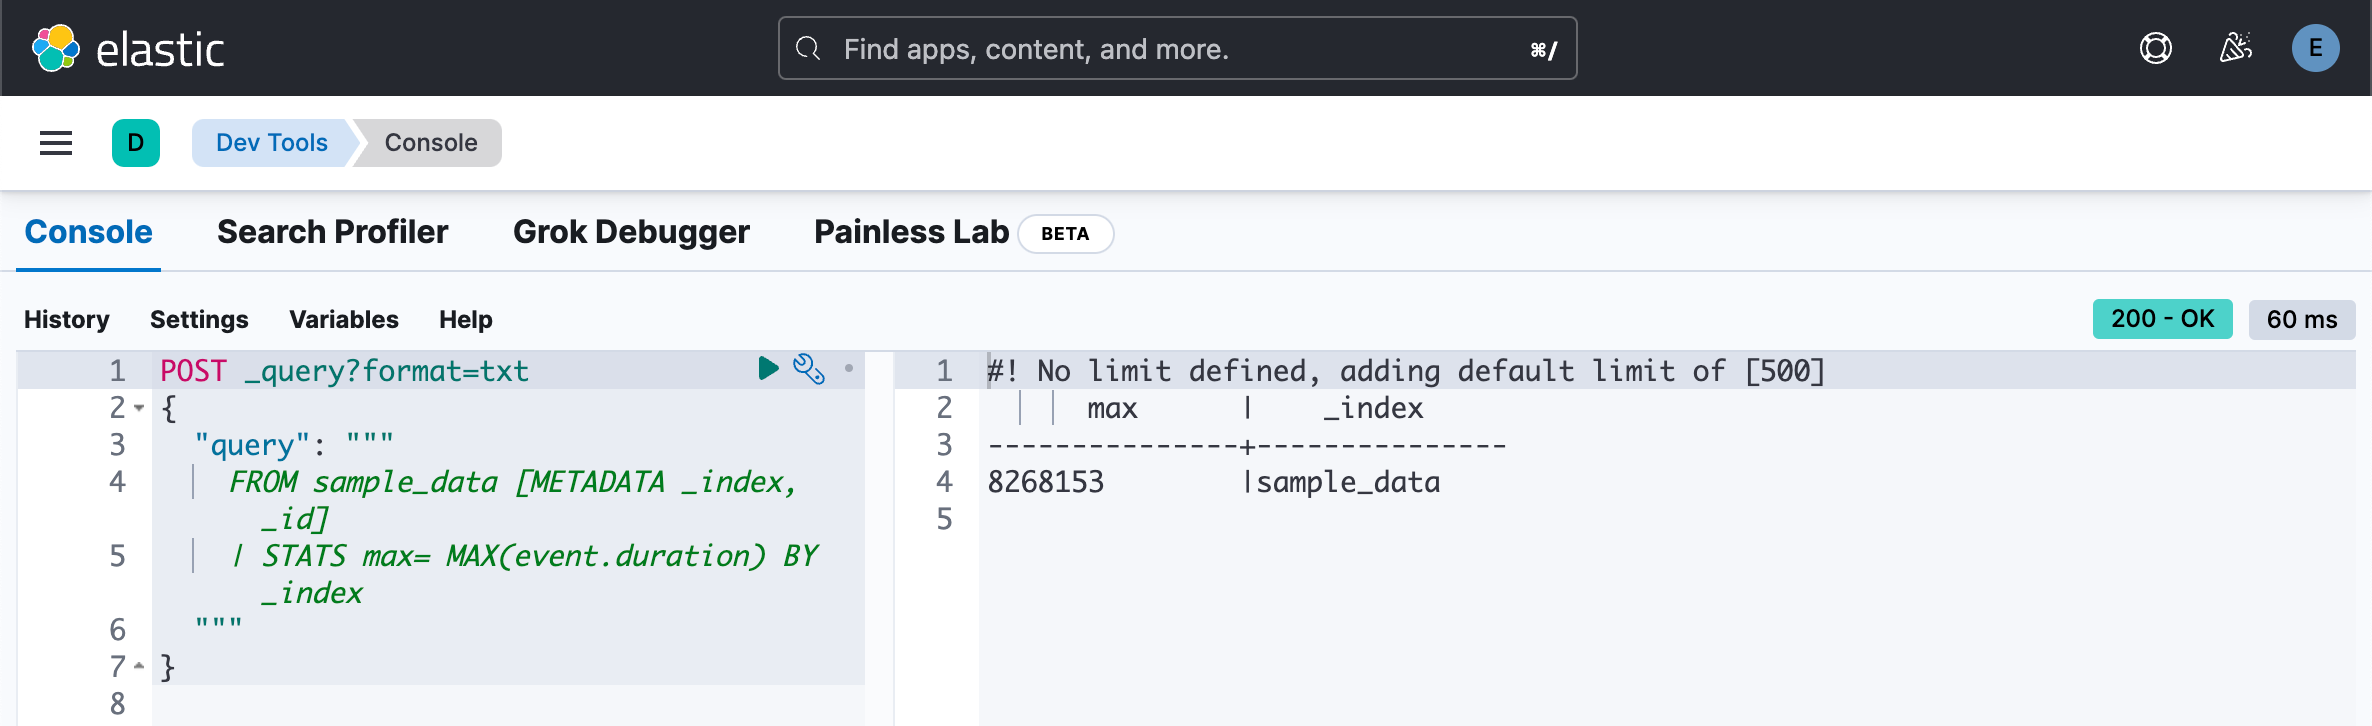2372x726 pixels.
Task: Open the hamburger navigation menu
Action: pyautogui.click(x=56, y=143)
